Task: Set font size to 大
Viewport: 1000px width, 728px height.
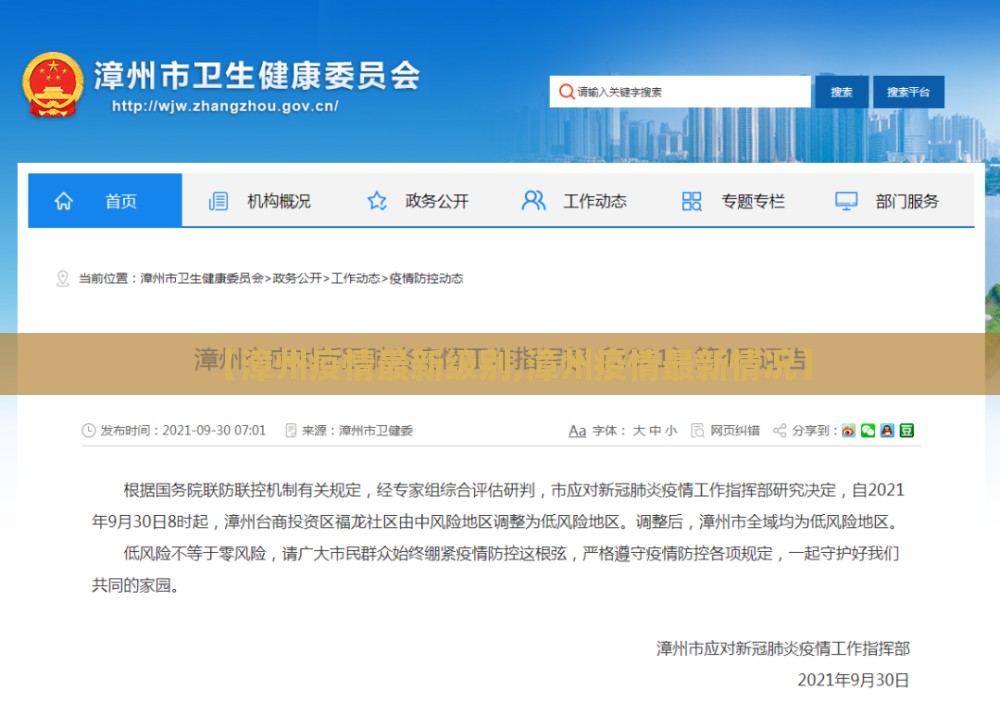Action: point(639,431)
